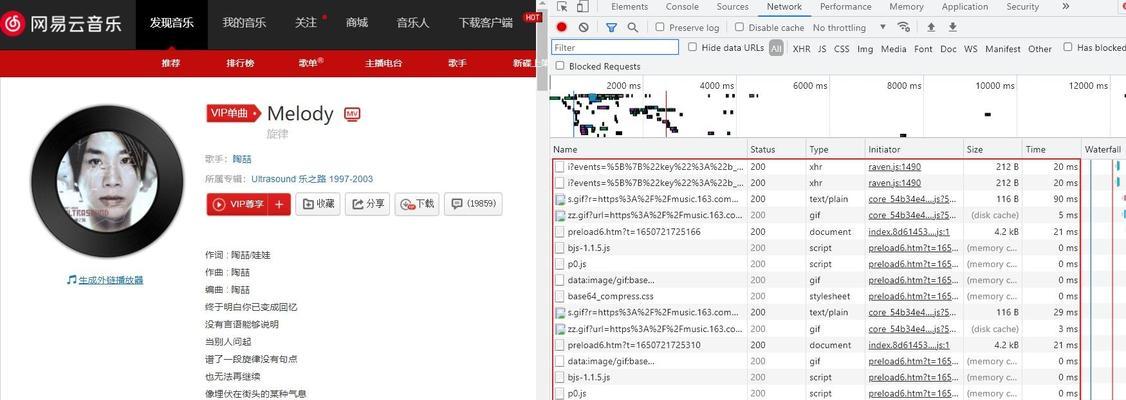Viewport: 1126px width, 400px height.
Task: Open 排行榜 in red subnav
Action: click(x=241, y=63)
